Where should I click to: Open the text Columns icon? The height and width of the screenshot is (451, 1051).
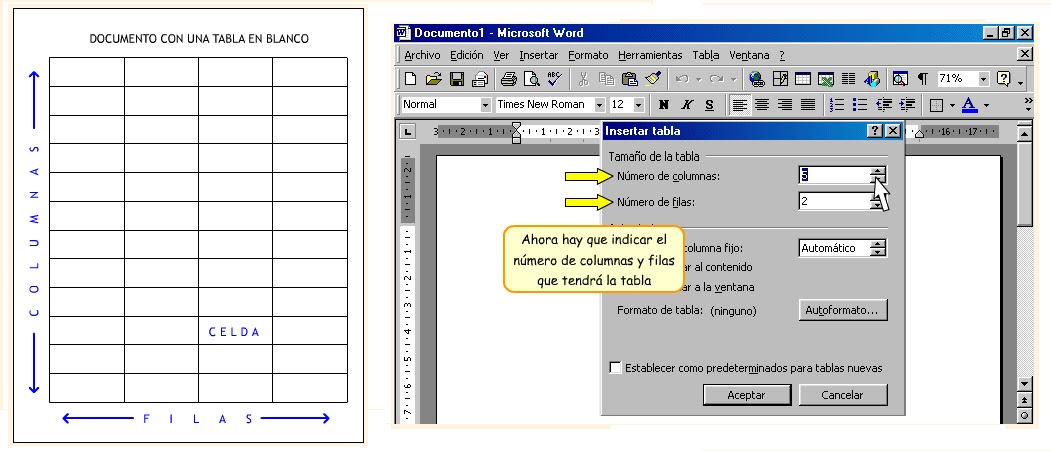pos(849,79)
